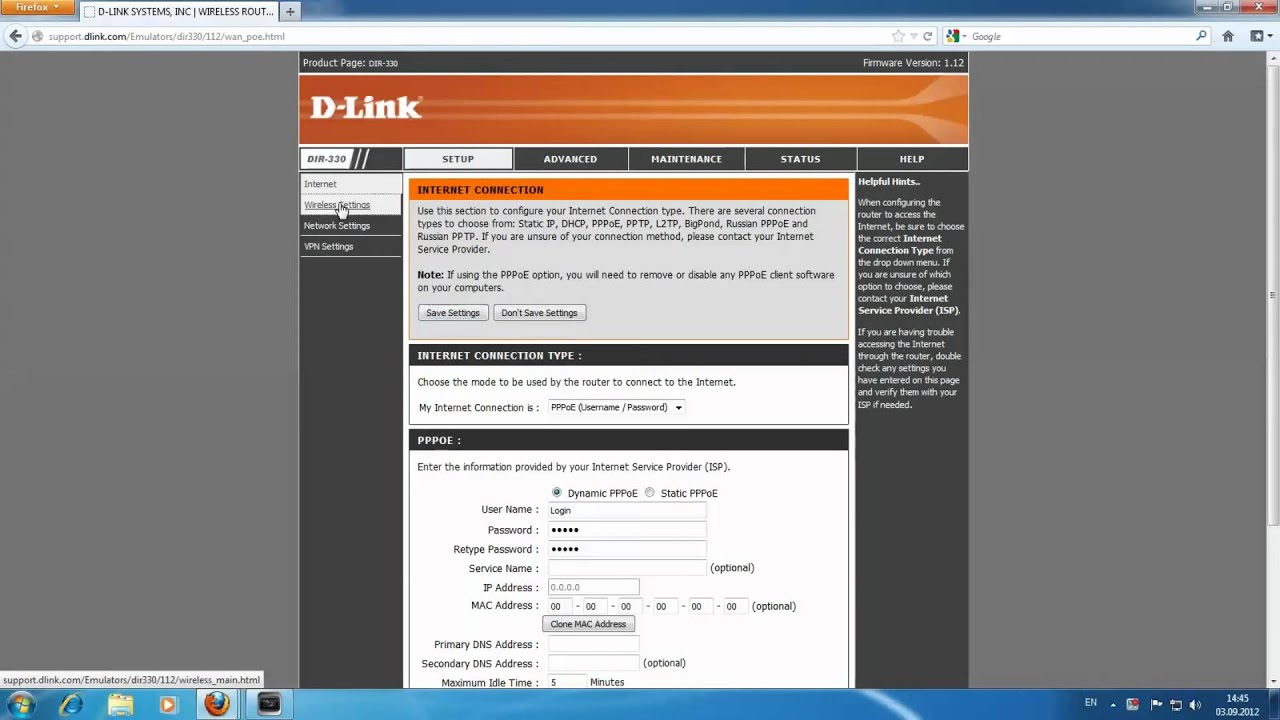Click the Helpful Hints heading
Screen dimensions: 1280x720
[888, 182]
